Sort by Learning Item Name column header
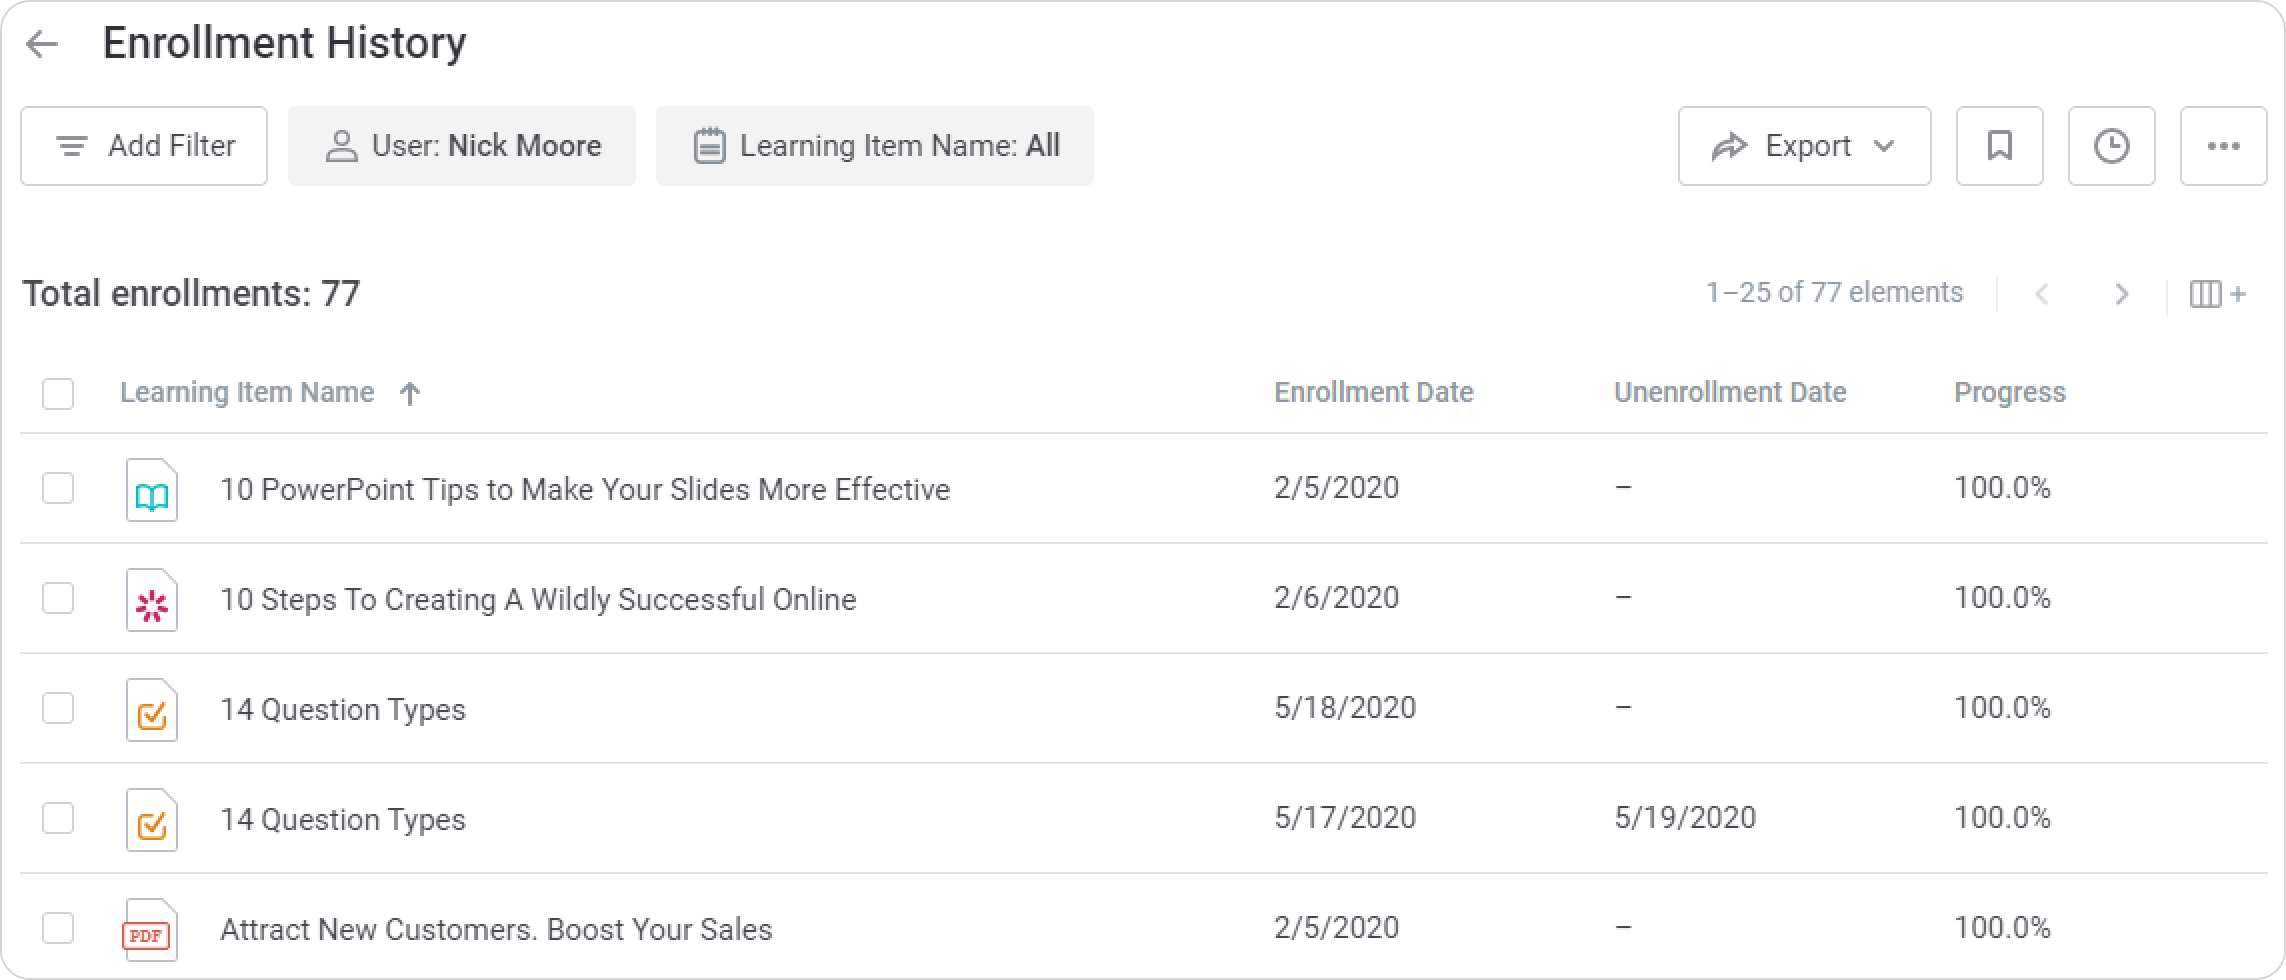 [x=247, y=393]
